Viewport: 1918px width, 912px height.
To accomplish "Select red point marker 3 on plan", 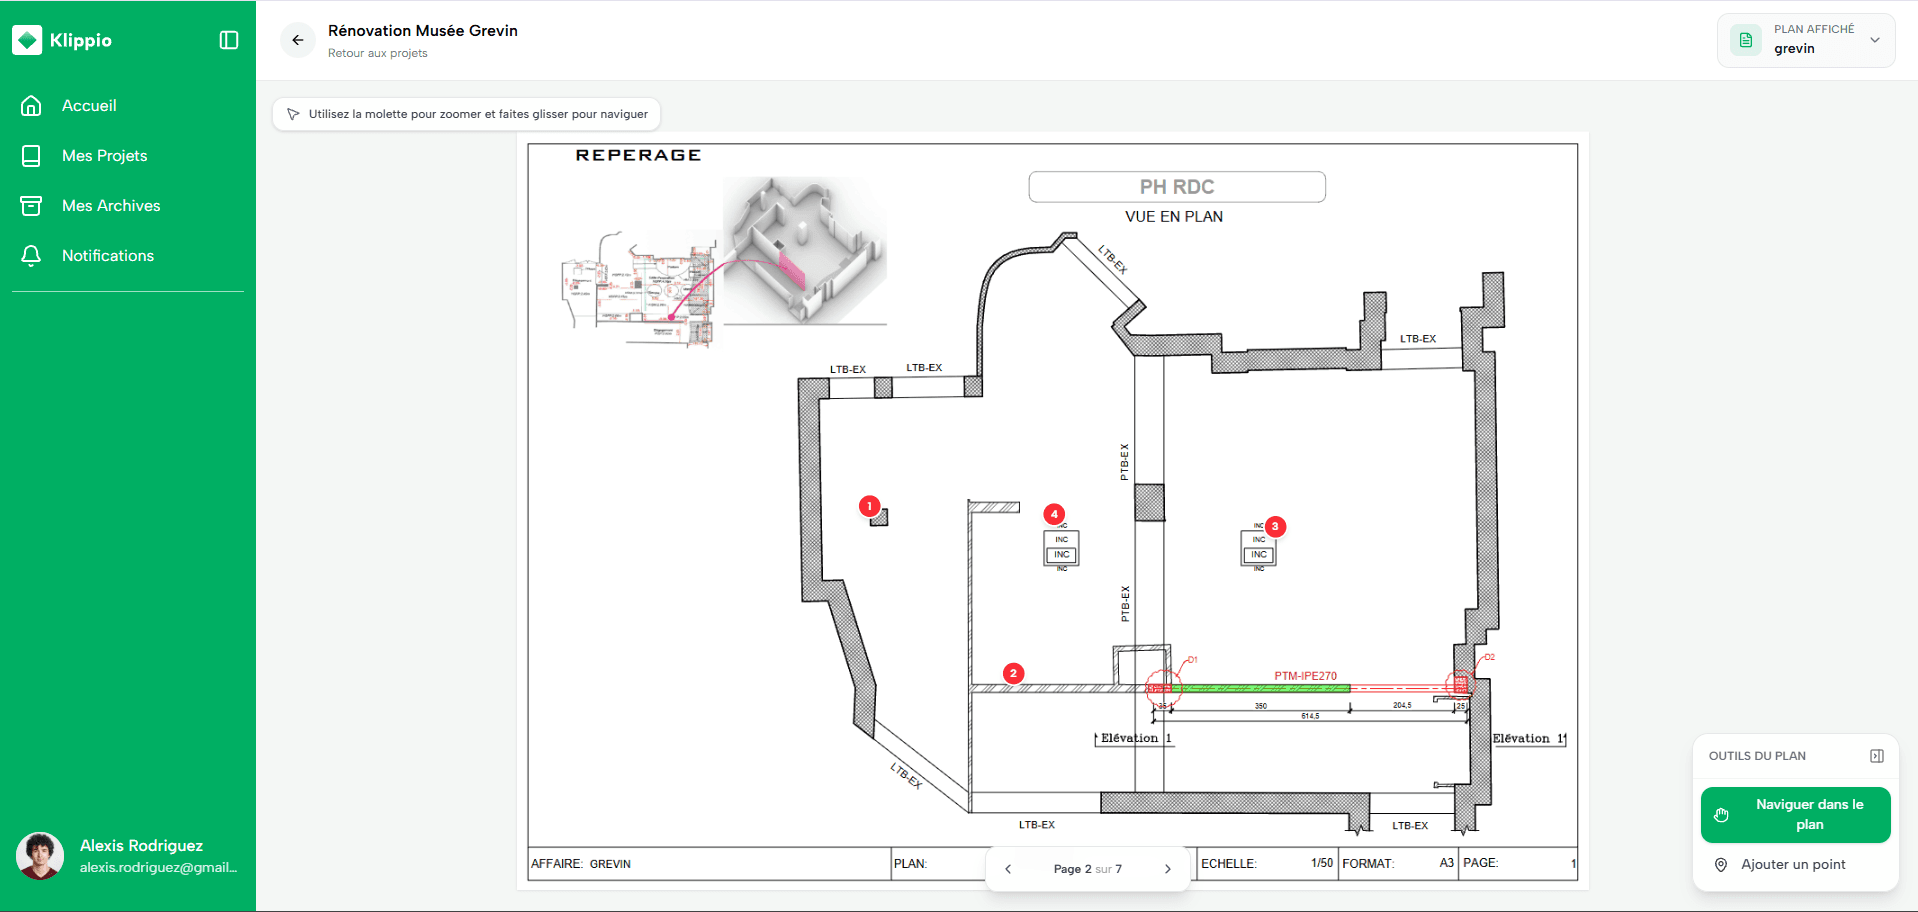I will [x=1274, y=526].
